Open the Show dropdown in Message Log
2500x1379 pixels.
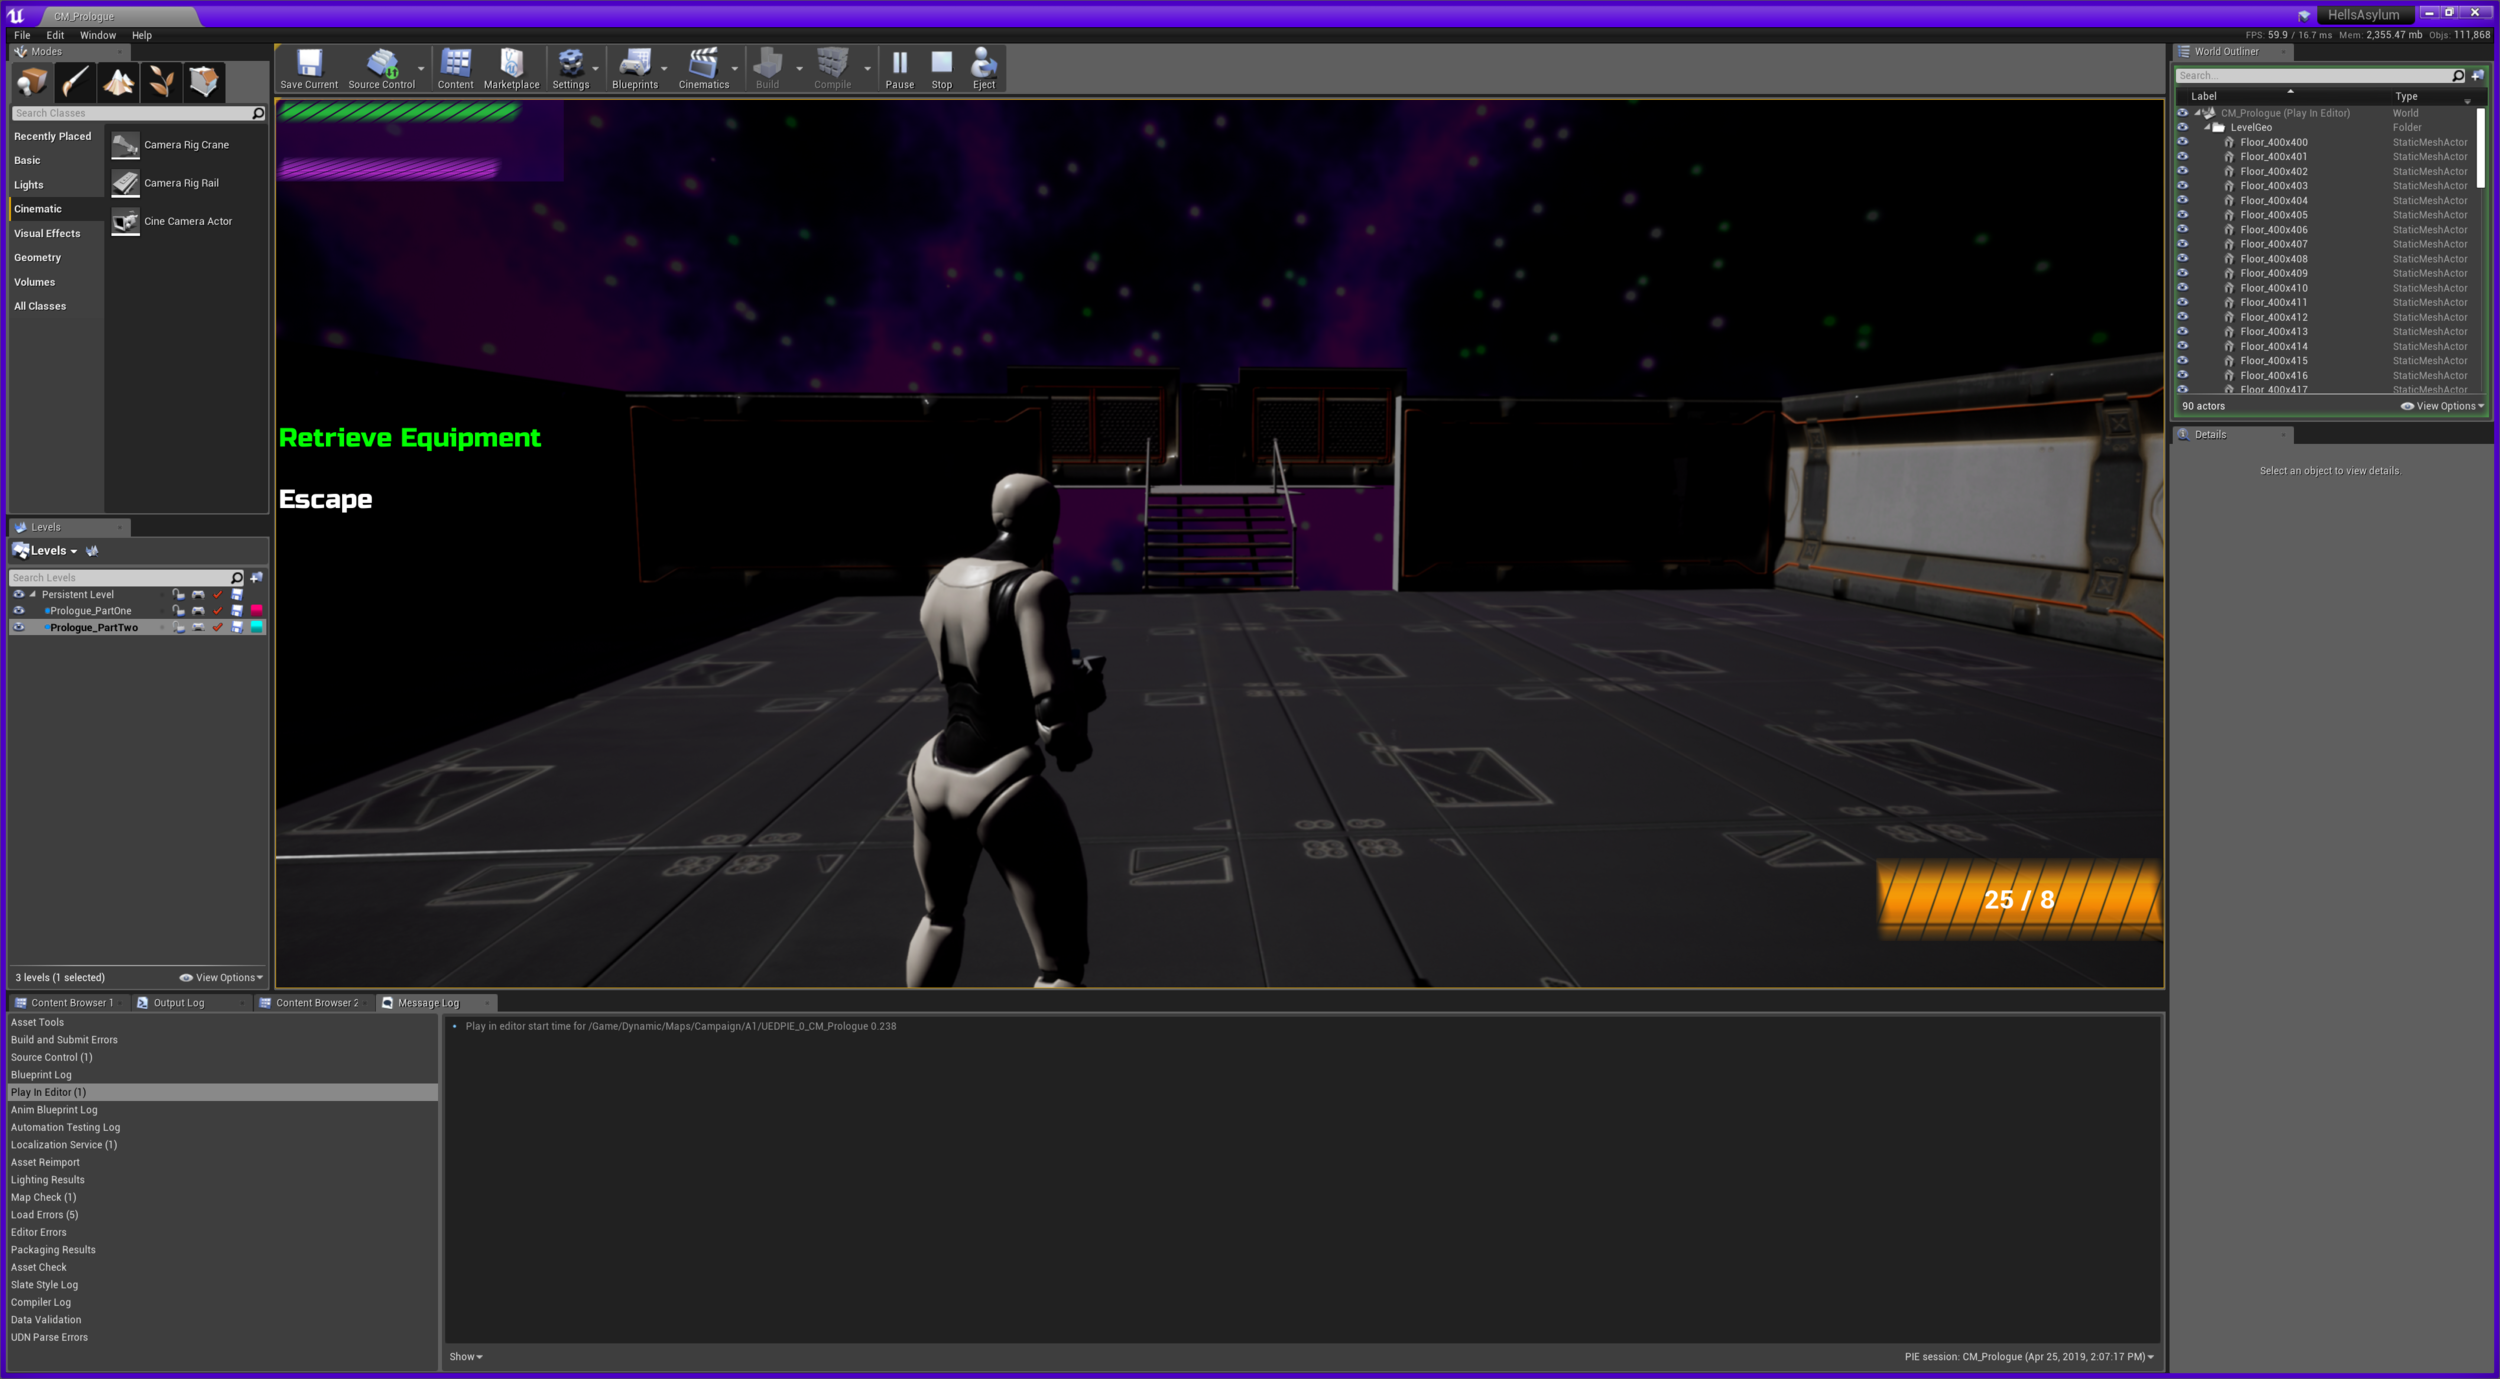(x=465, y=1357)
